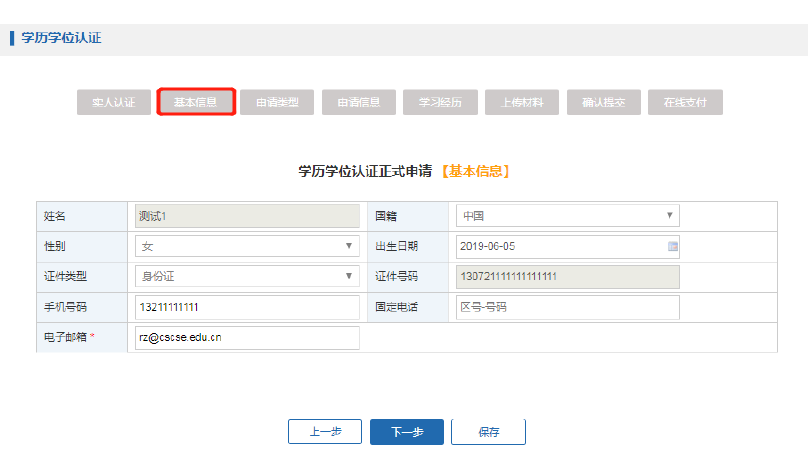The image size is (808, 451).
Task: Click the 上传材料 step tab
Action: tap(522, 102)
